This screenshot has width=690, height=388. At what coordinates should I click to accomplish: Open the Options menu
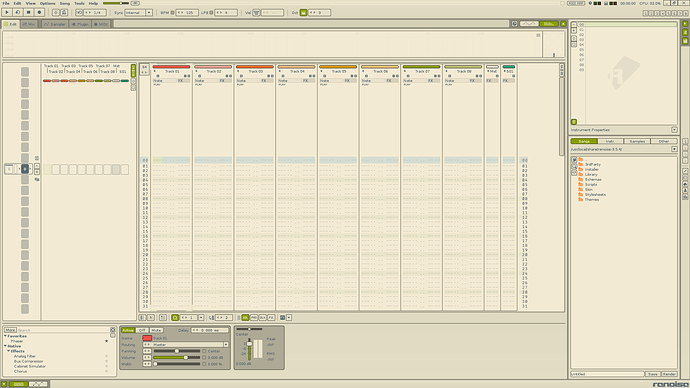click(48, 3)
